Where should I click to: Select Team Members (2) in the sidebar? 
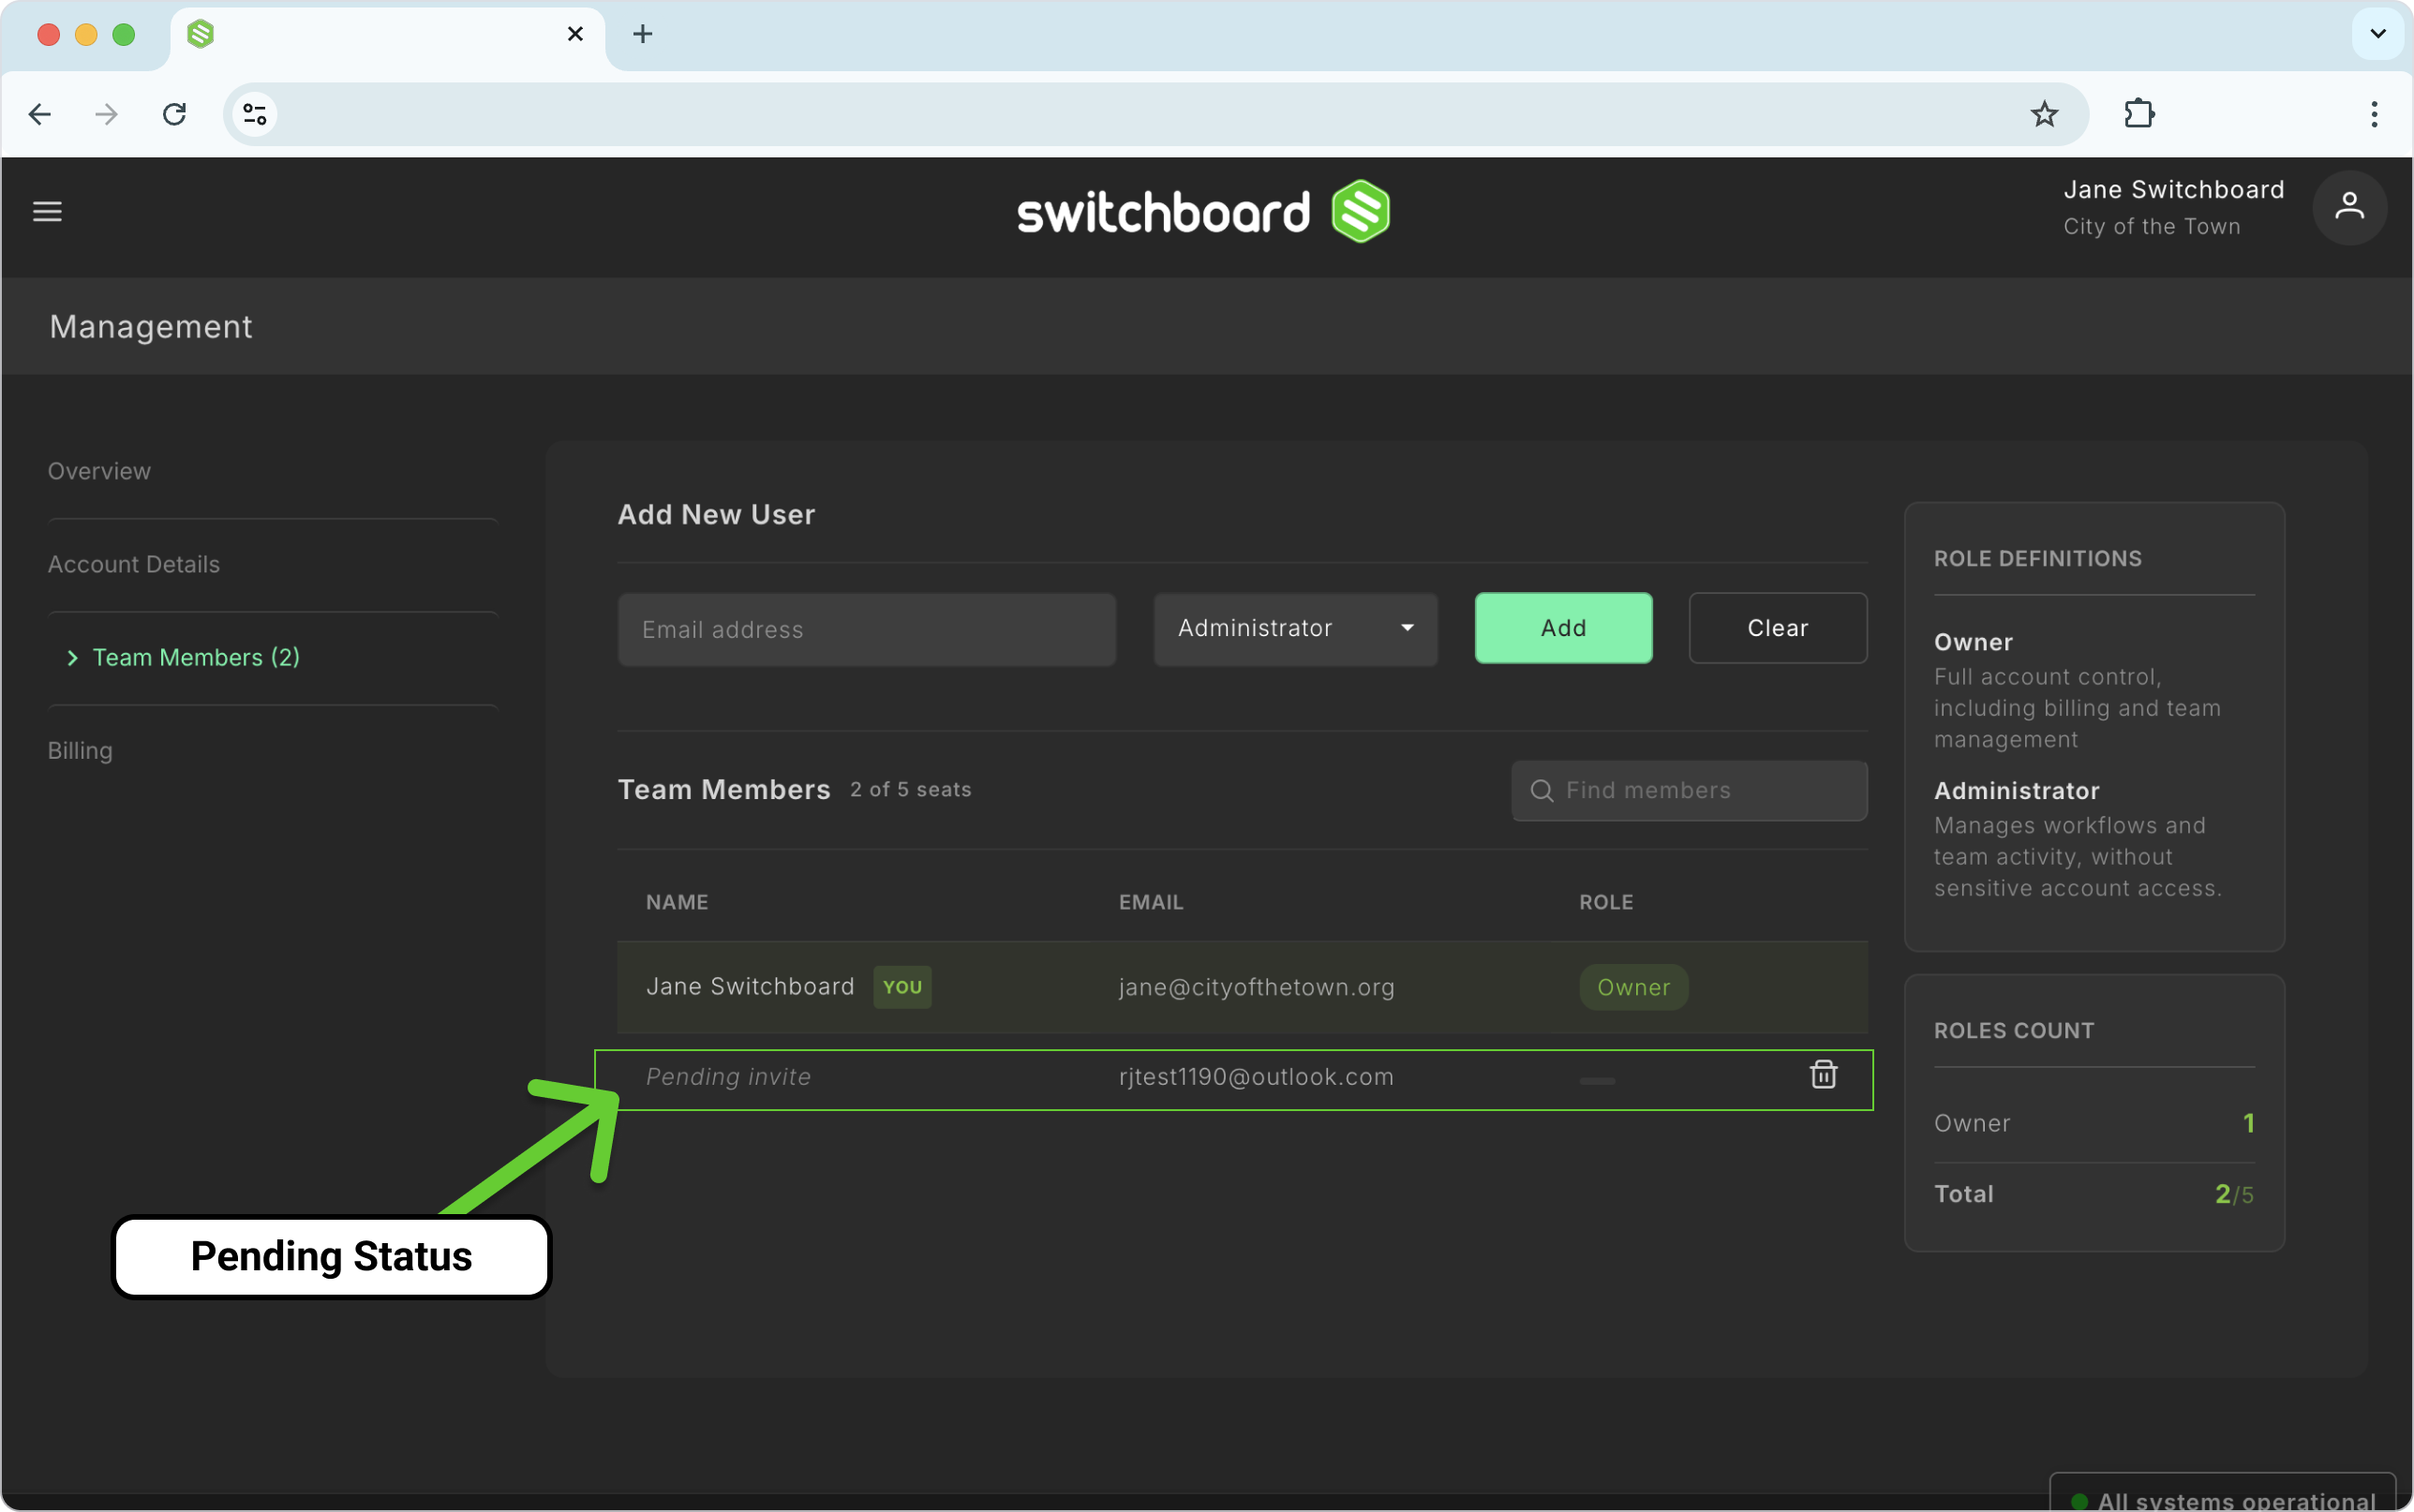tap(196, 657)
